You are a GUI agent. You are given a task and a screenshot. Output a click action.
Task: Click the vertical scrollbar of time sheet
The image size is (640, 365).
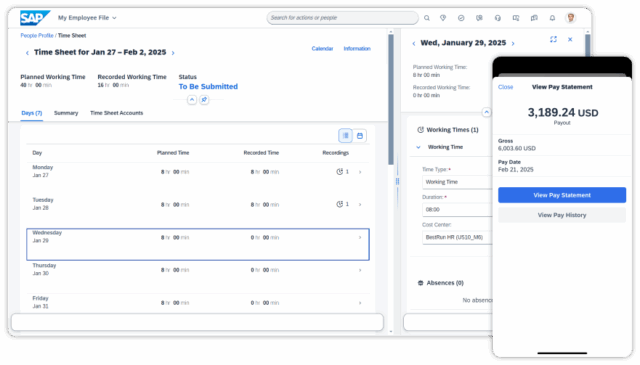[391, 100]
